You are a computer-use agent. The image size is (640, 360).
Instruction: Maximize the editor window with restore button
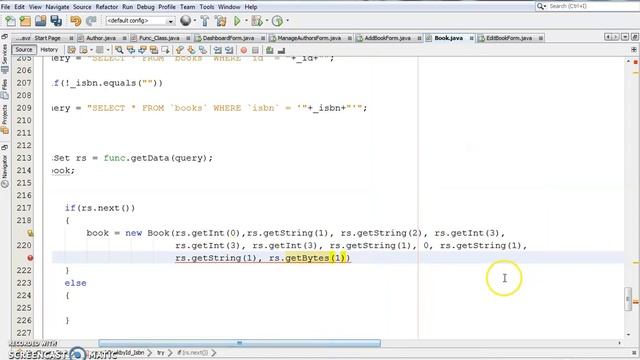pyautogui.click(x=634, y=37)
